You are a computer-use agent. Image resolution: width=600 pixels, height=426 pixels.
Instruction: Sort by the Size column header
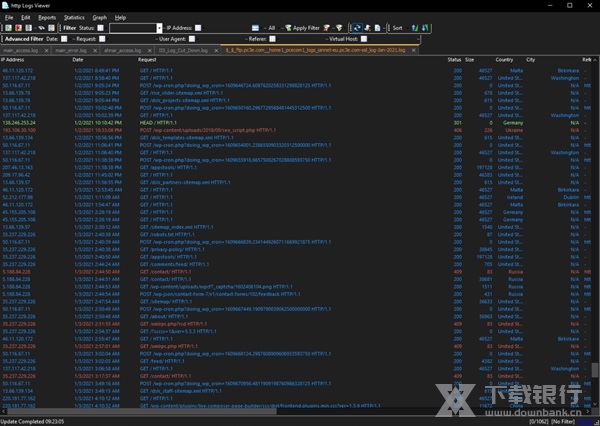(470, 60)
